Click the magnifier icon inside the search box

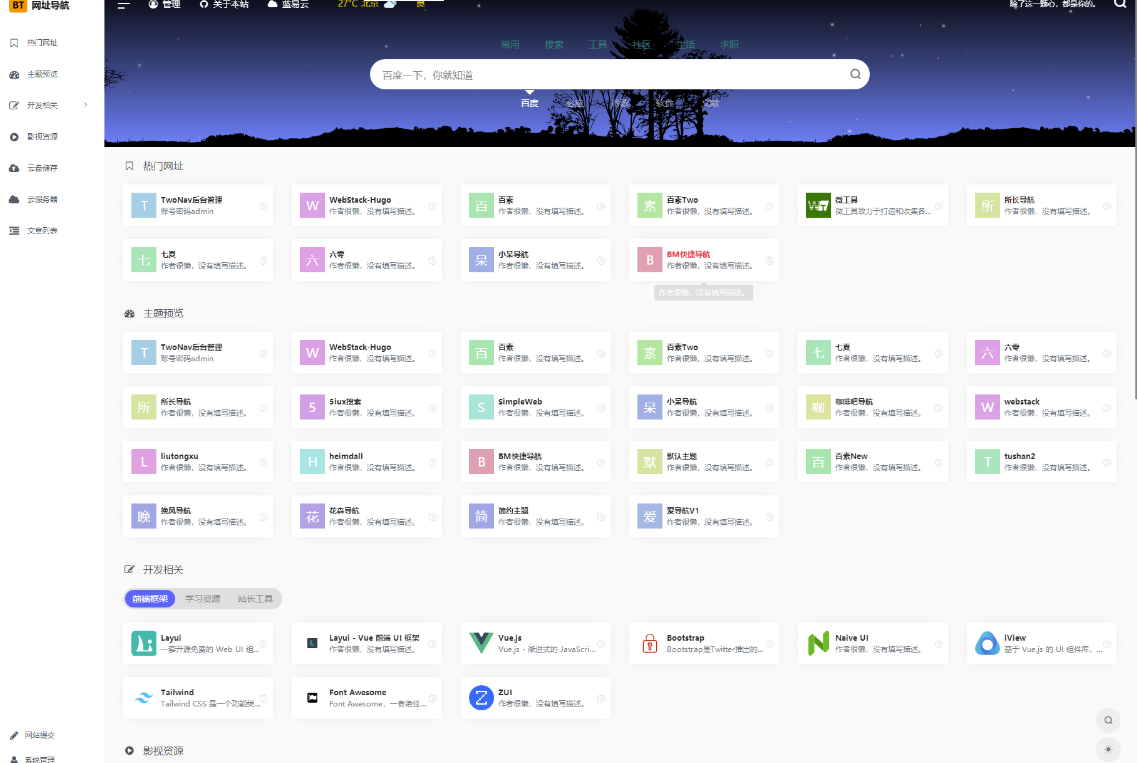[855, 74]
